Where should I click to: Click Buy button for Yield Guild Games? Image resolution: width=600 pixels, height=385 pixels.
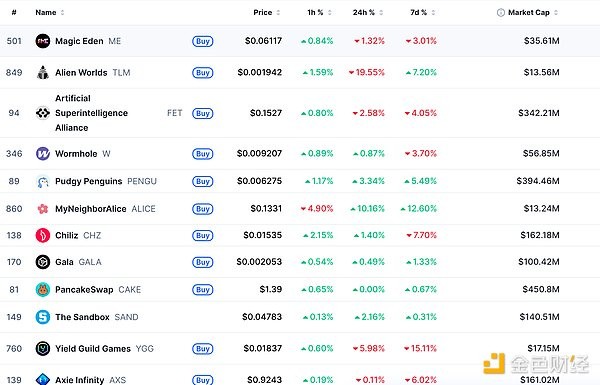pyautogui.click(x=202, y=349)
